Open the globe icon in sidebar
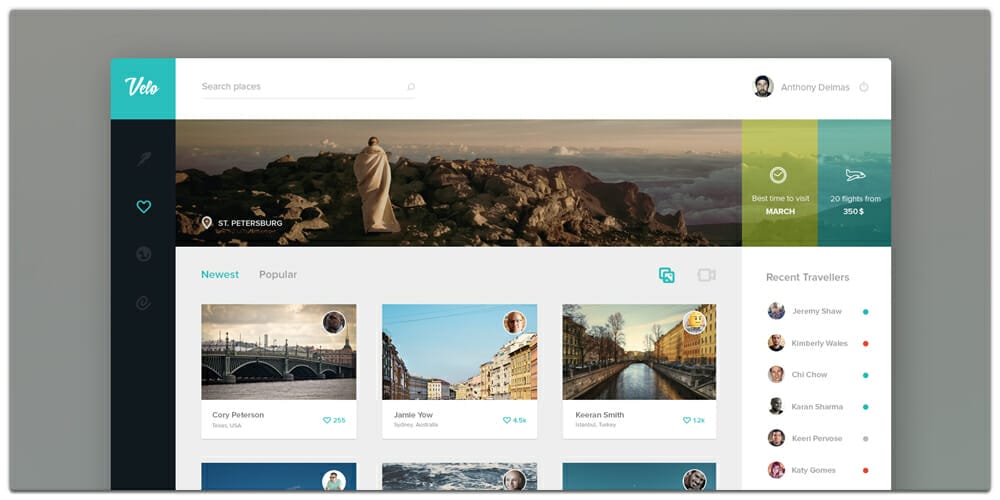 tap(143, 254)
